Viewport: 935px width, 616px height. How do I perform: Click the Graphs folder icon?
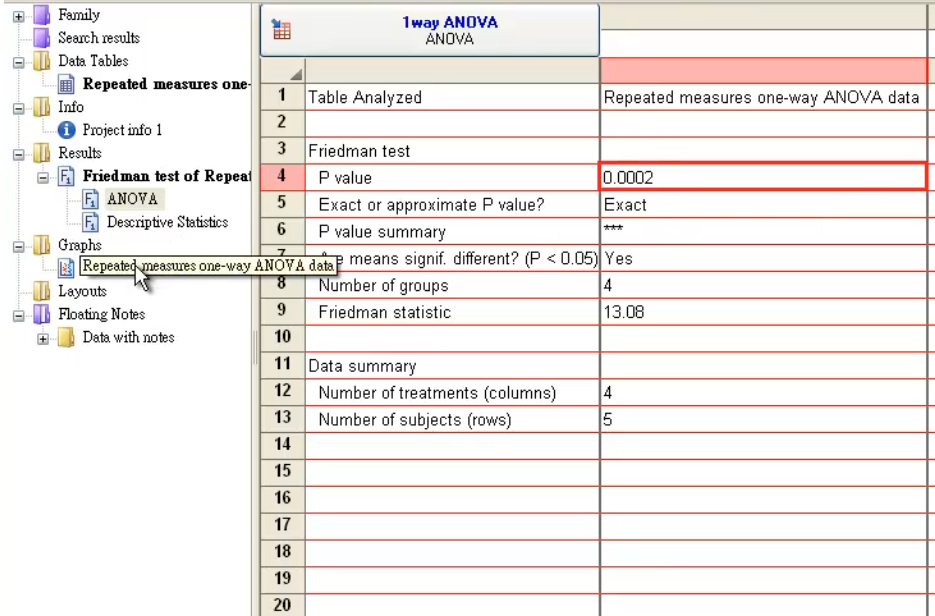pyautogui.click(x=42, y=245)
